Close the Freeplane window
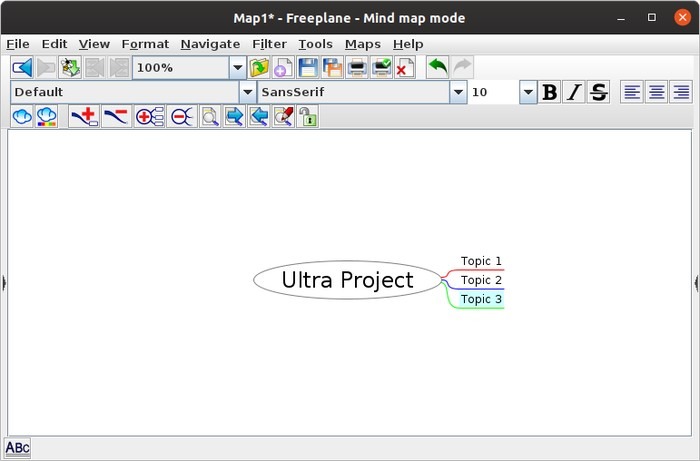 (x=682, y=17)
